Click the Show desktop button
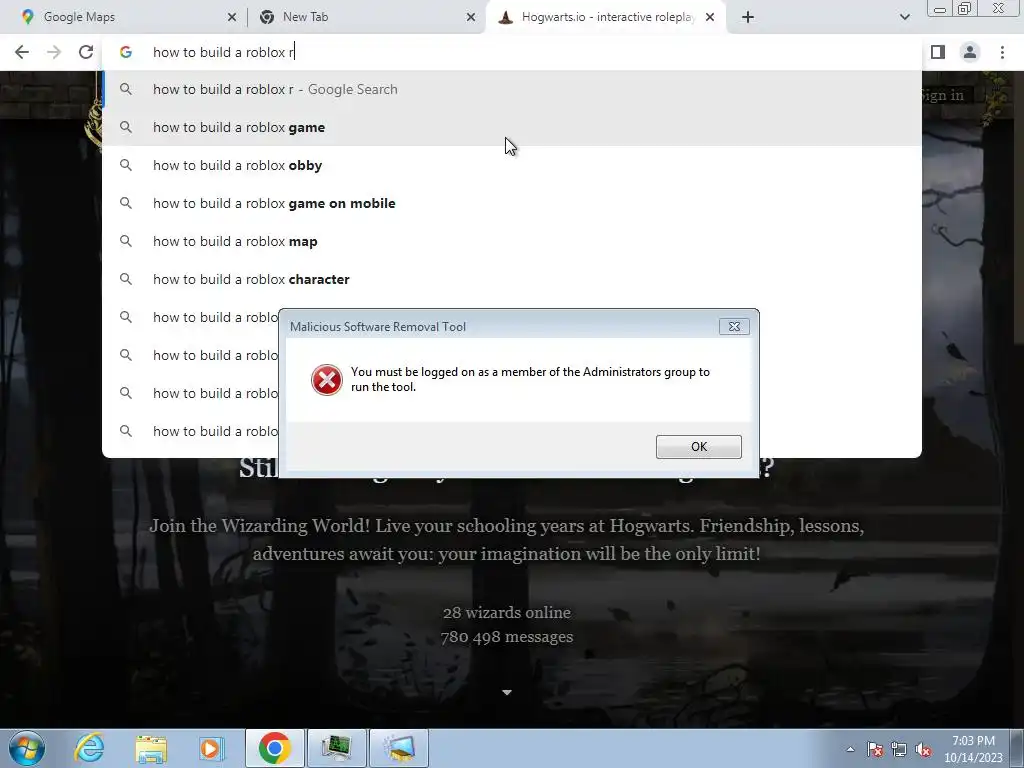The width and height of the screenshot is (1024, 768). 1018,748
